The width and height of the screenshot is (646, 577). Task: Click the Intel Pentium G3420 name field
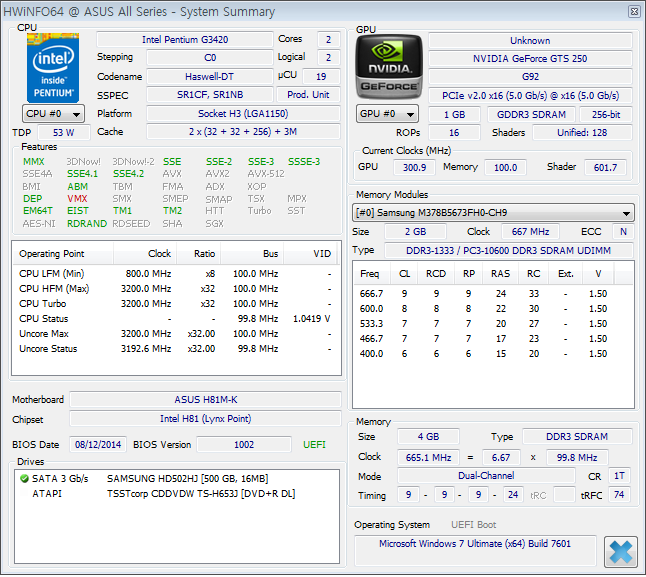click(x=184, y=39)
